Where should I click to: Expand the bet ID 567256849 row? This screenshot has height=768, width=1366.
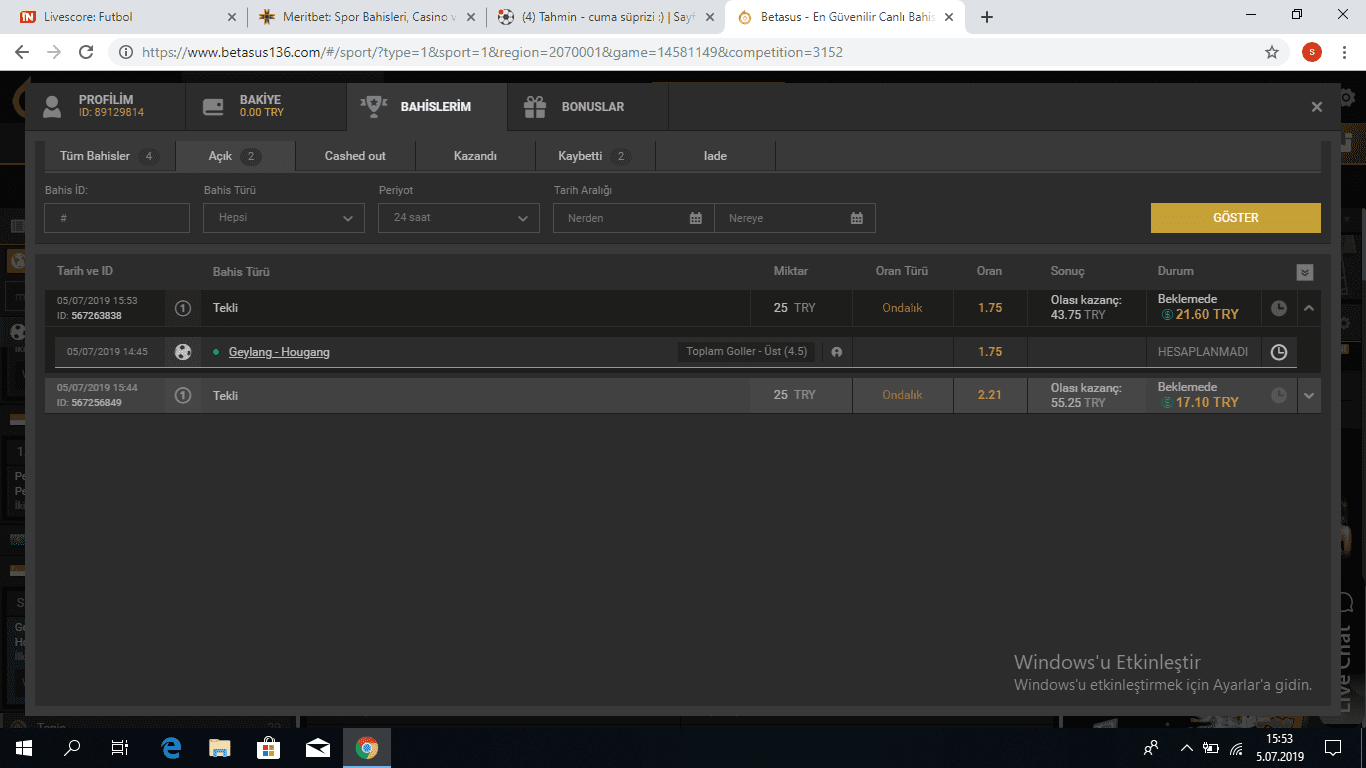(x=1308, y=396)
